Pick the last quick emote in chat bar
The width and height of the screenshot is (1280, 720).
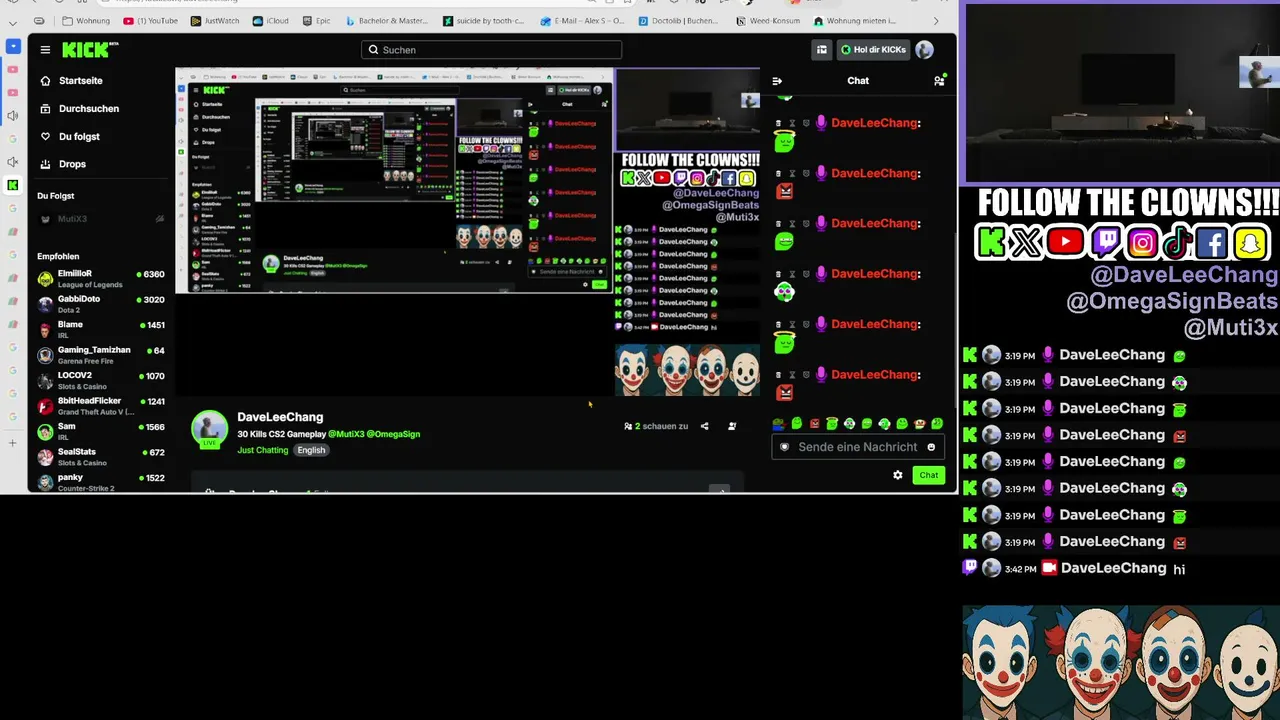point(937,424)
